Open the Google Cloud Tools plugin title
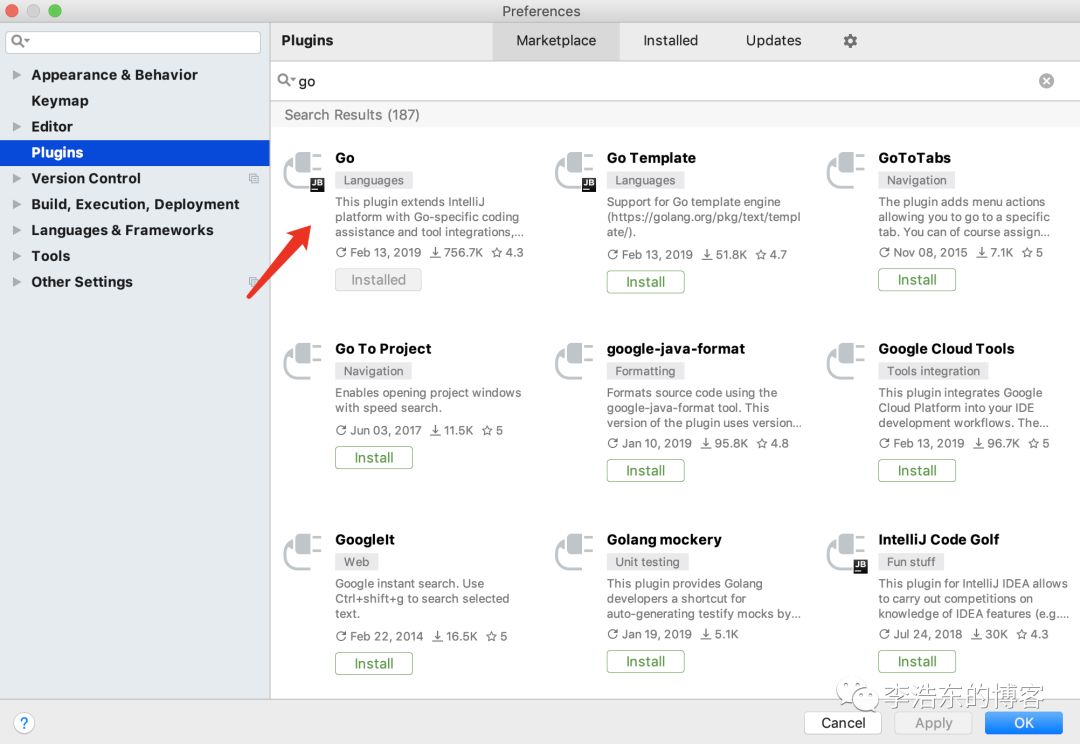Image resolution: width=1080 pixels, height=744 pixels. click(946, 349)
